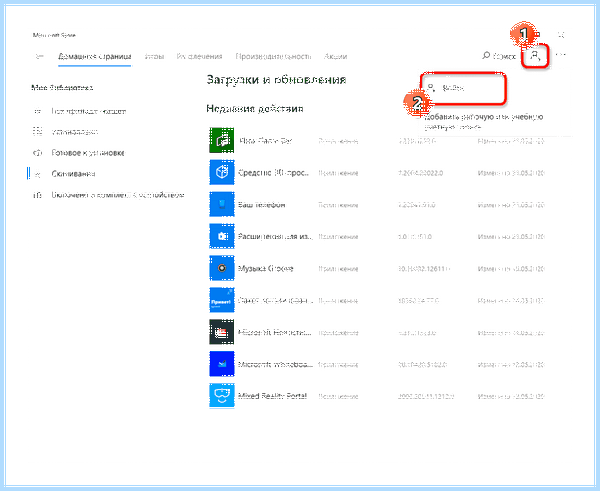This screenshot has width=600, height=491.
Task: Click the download icon beside Скачивания
Action: [x=38, y=174]
